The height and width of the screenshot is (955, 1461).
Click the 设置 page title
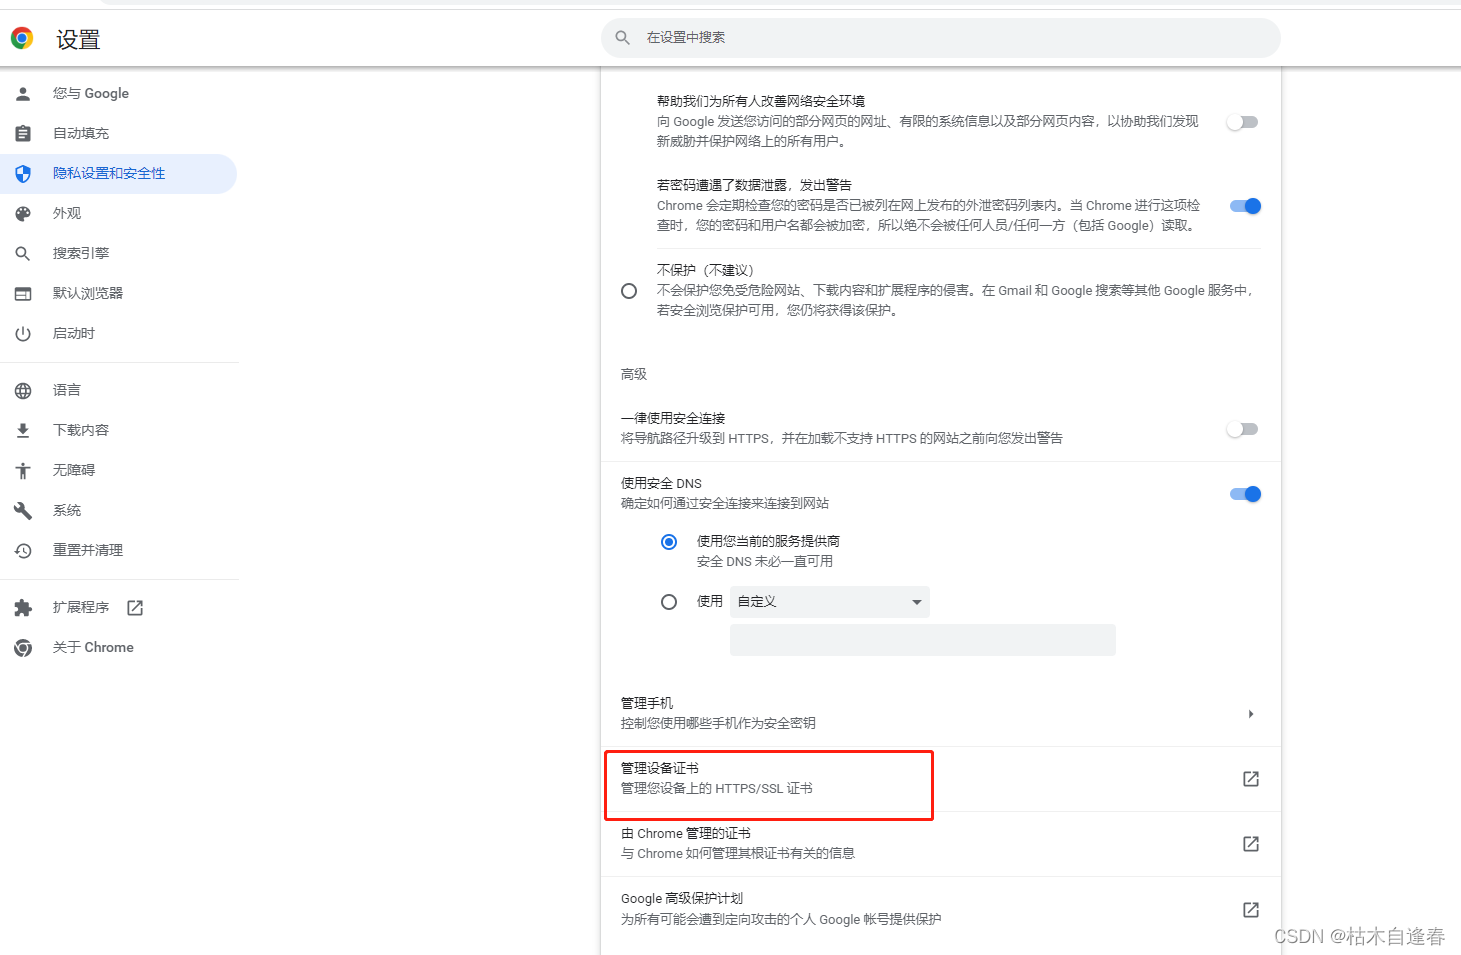click(x=78, y=39)
